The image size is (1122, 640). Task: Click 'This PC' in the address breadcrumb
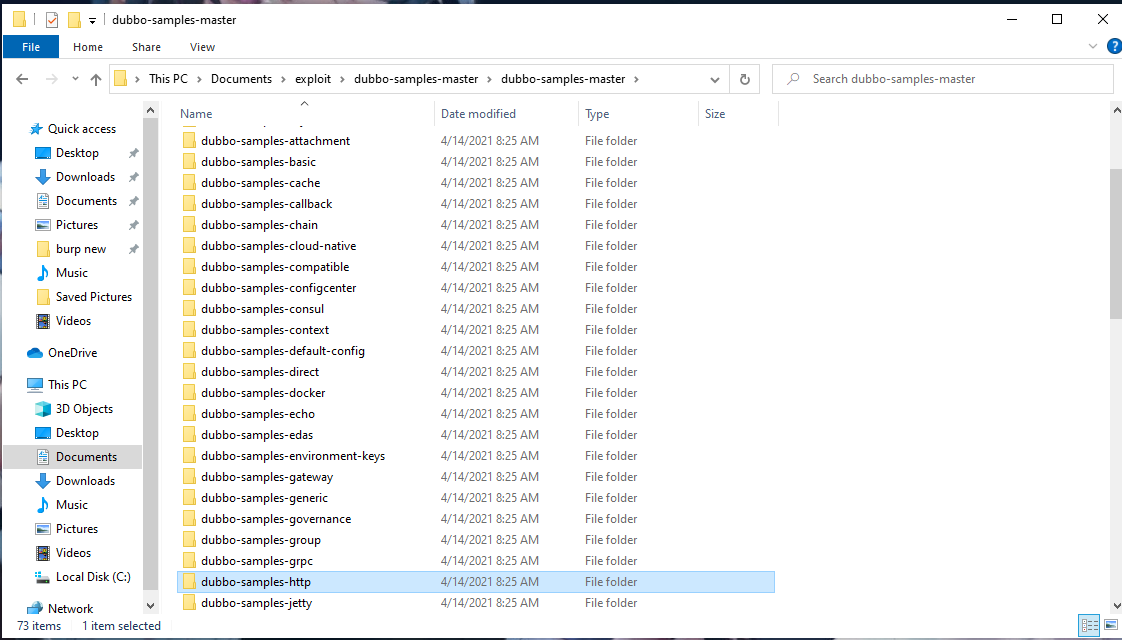(168, 79)
